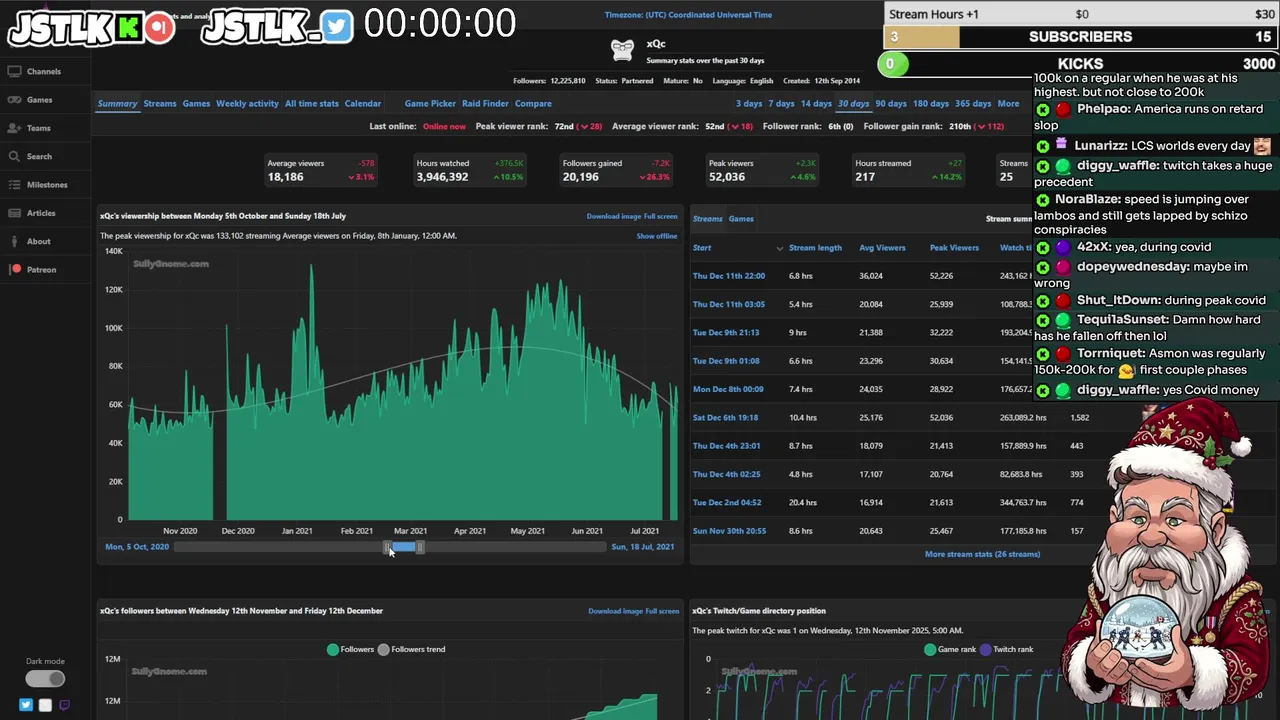Click the Average viewers 18,186 stat card
The image size is (1280, 720).
point(322,170)
